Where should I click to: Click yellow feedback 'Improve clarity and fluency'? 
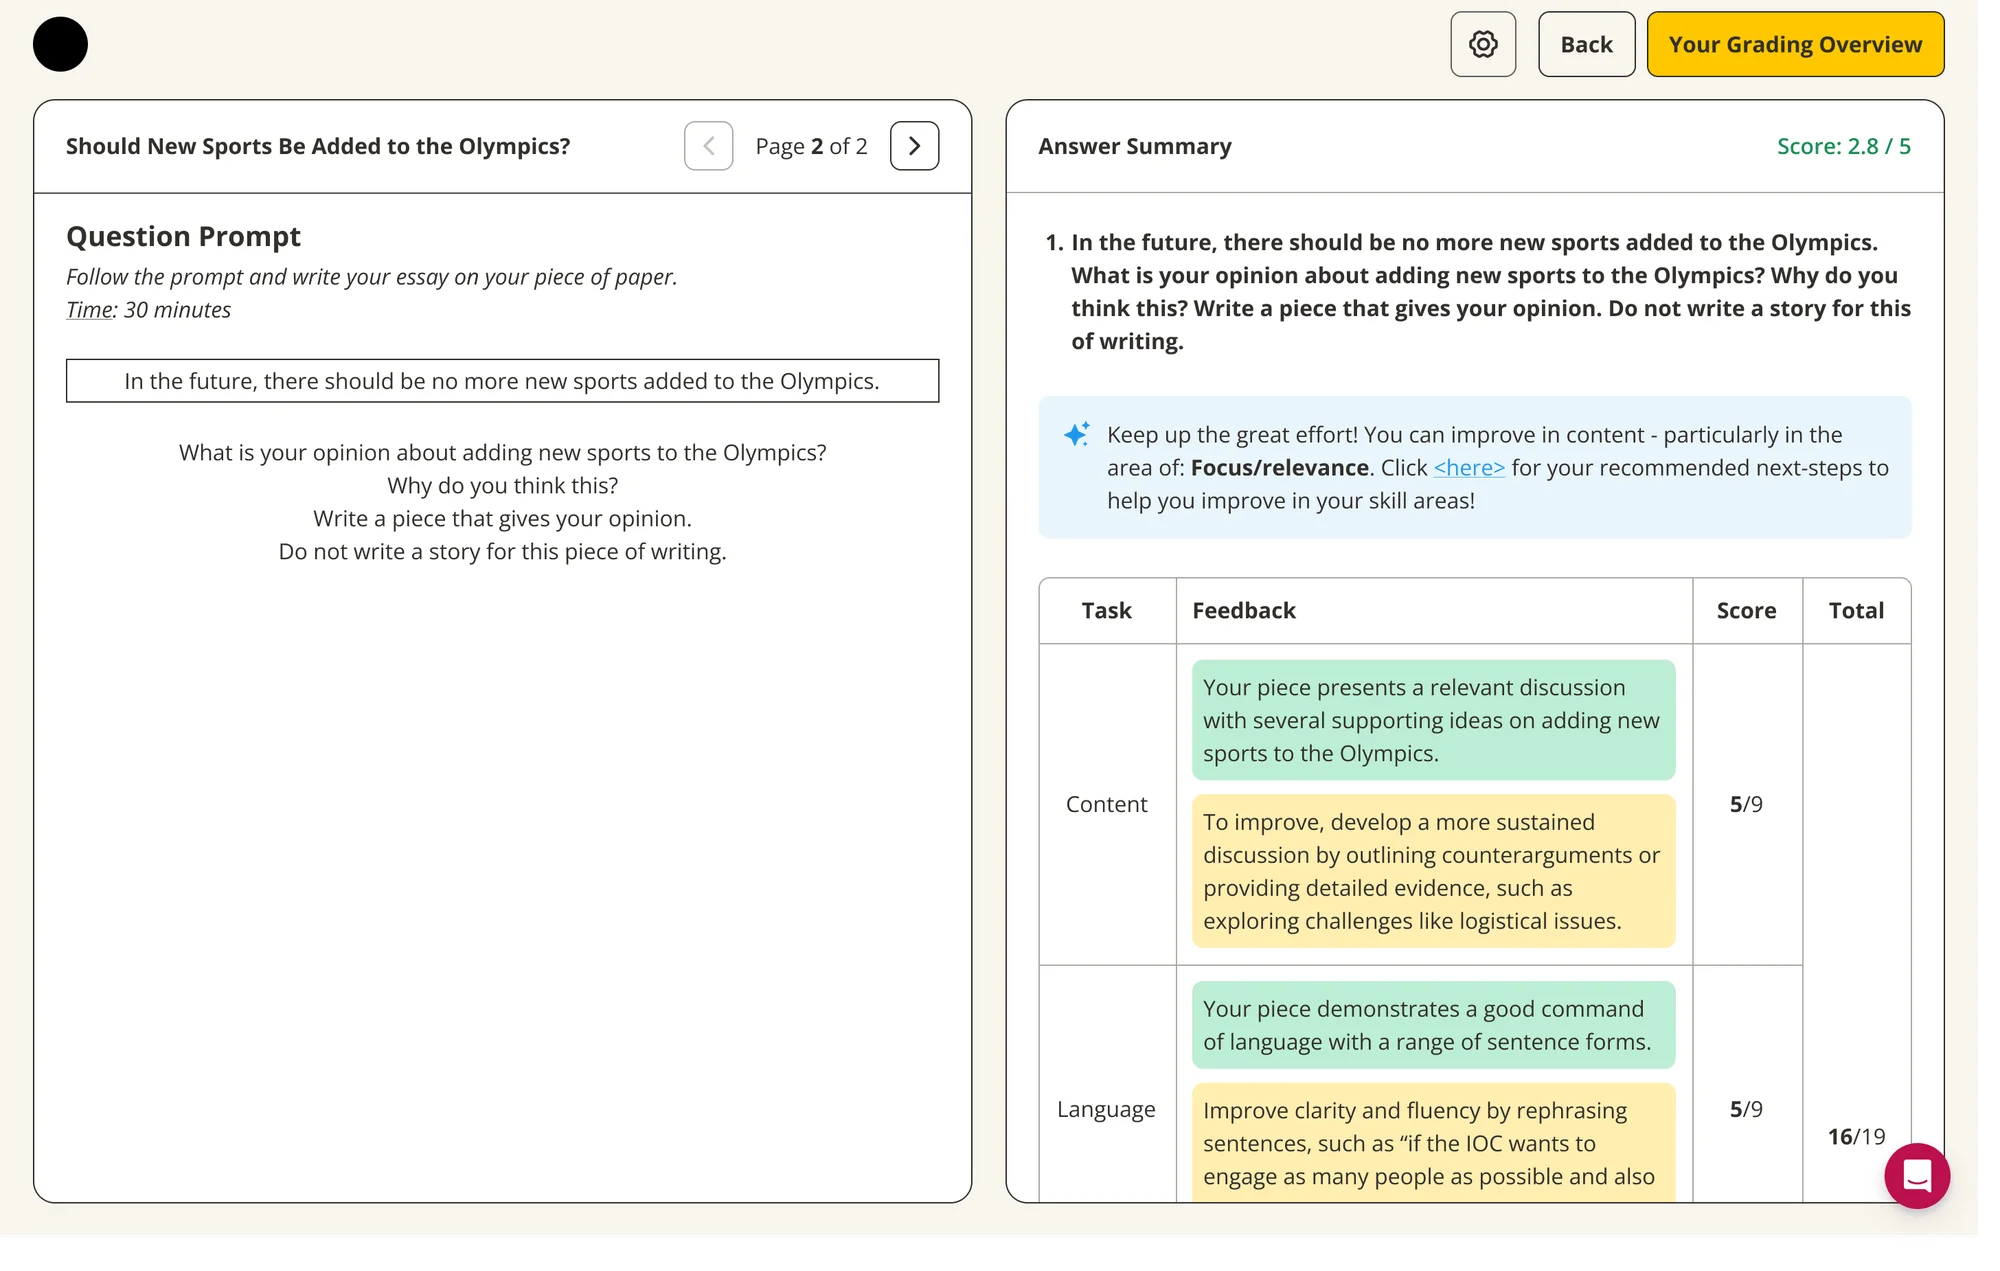(x=1433, y=1143)
